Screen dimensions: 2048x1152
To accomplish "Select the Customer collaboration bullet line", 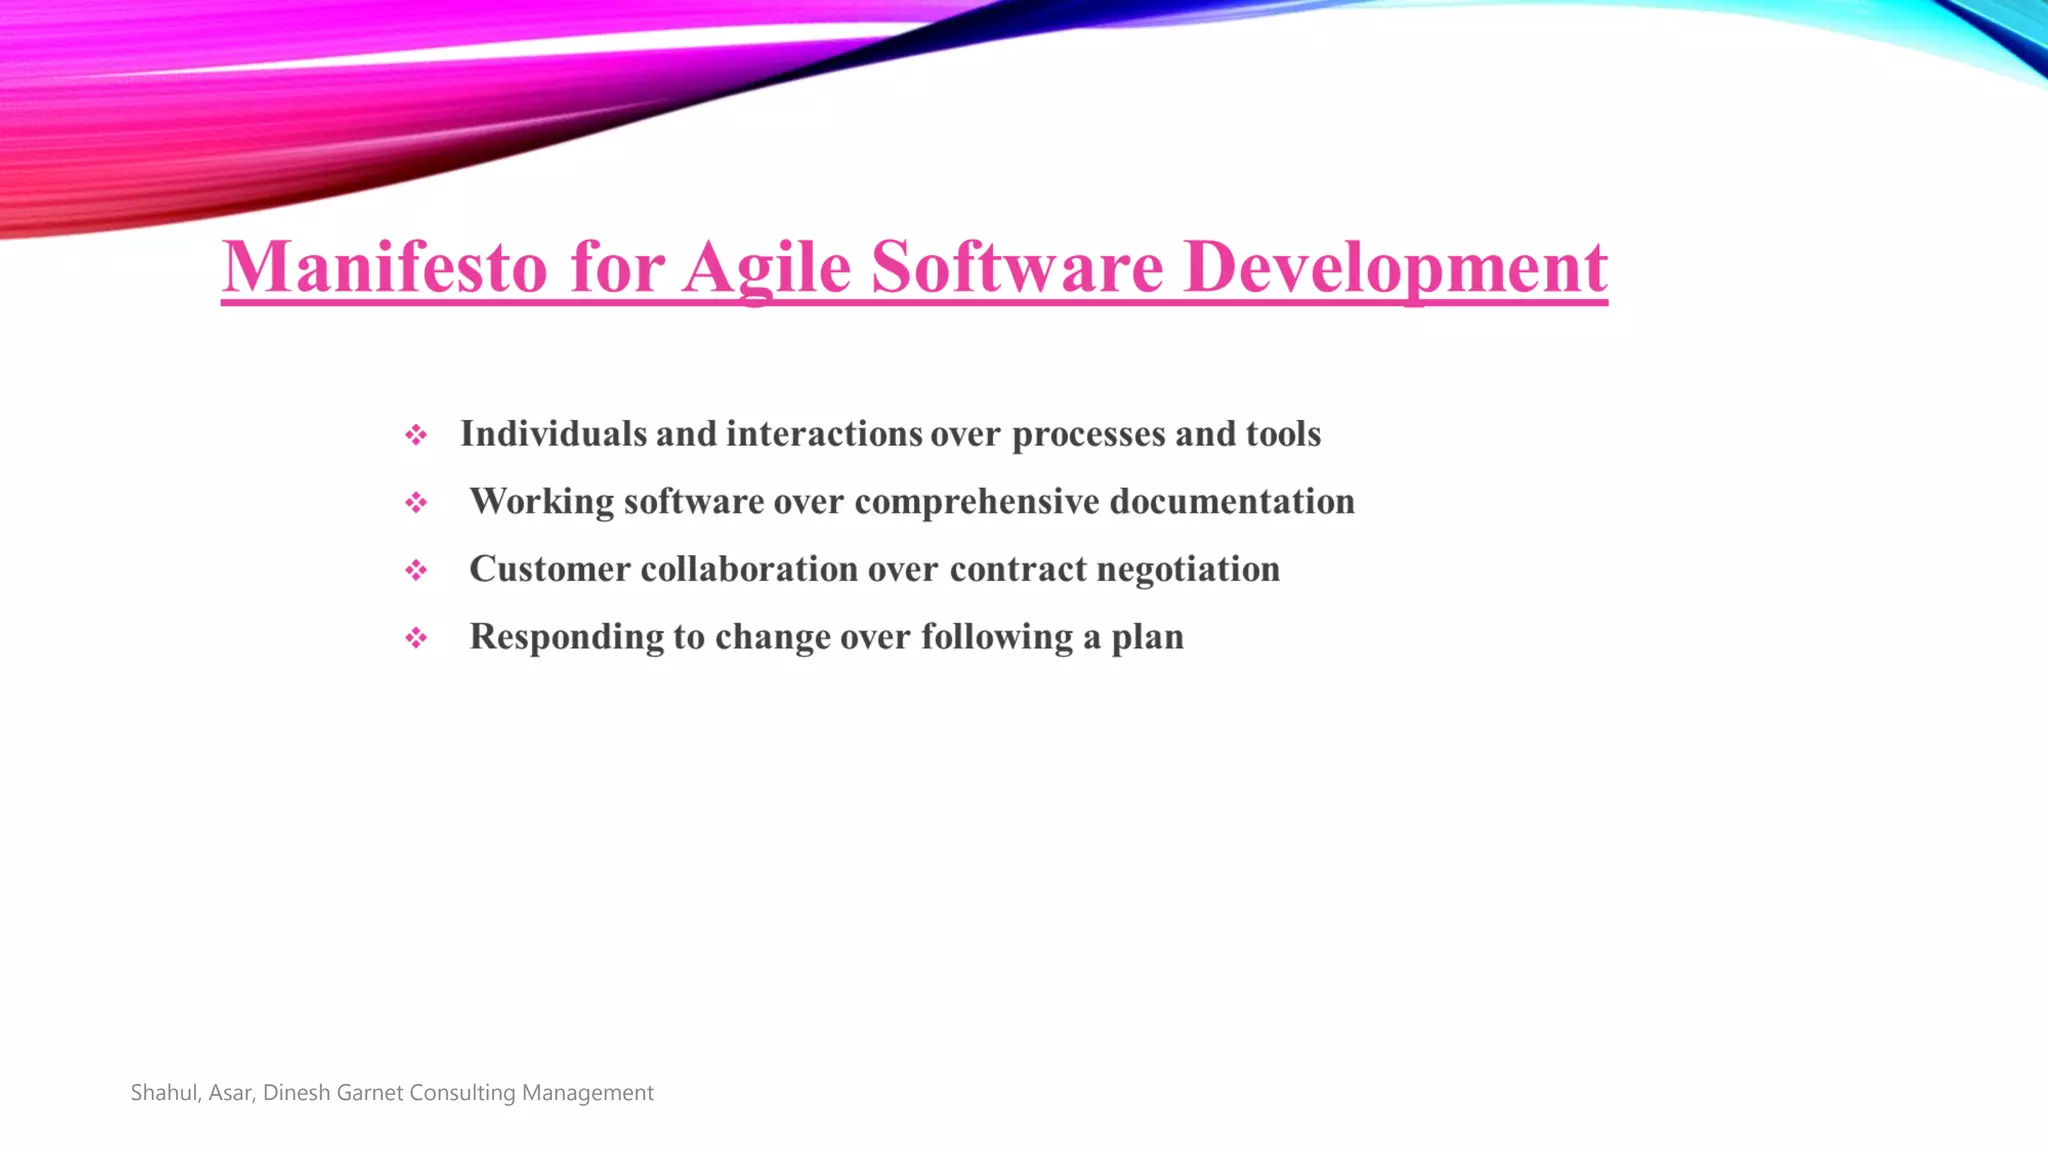I will [x=874, y=569].
